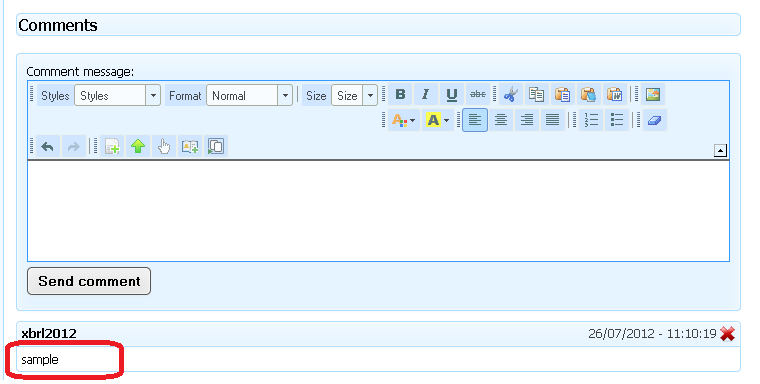This screenshot has width=760, height=384.
Task: Open the Format dropdown showing Normal
Action: tap(249, 96)
